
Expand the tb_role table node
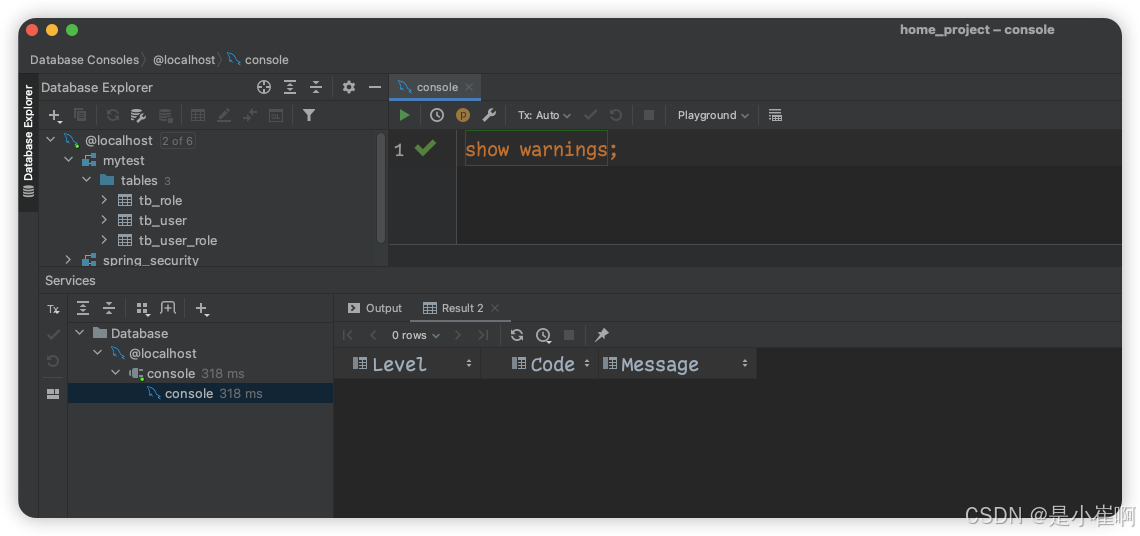[x=104, y=199]
